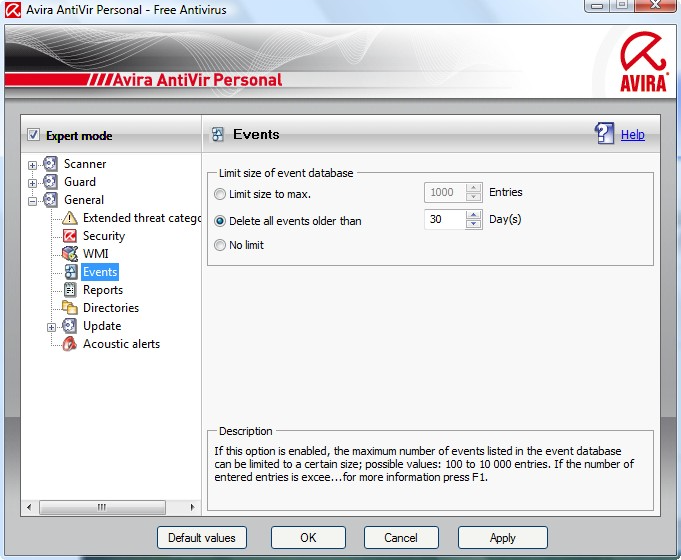Image resolution: width=681 pixels, height=560 pixels.
Task: Click the Acoustic alerts icon
Action: 69,344
